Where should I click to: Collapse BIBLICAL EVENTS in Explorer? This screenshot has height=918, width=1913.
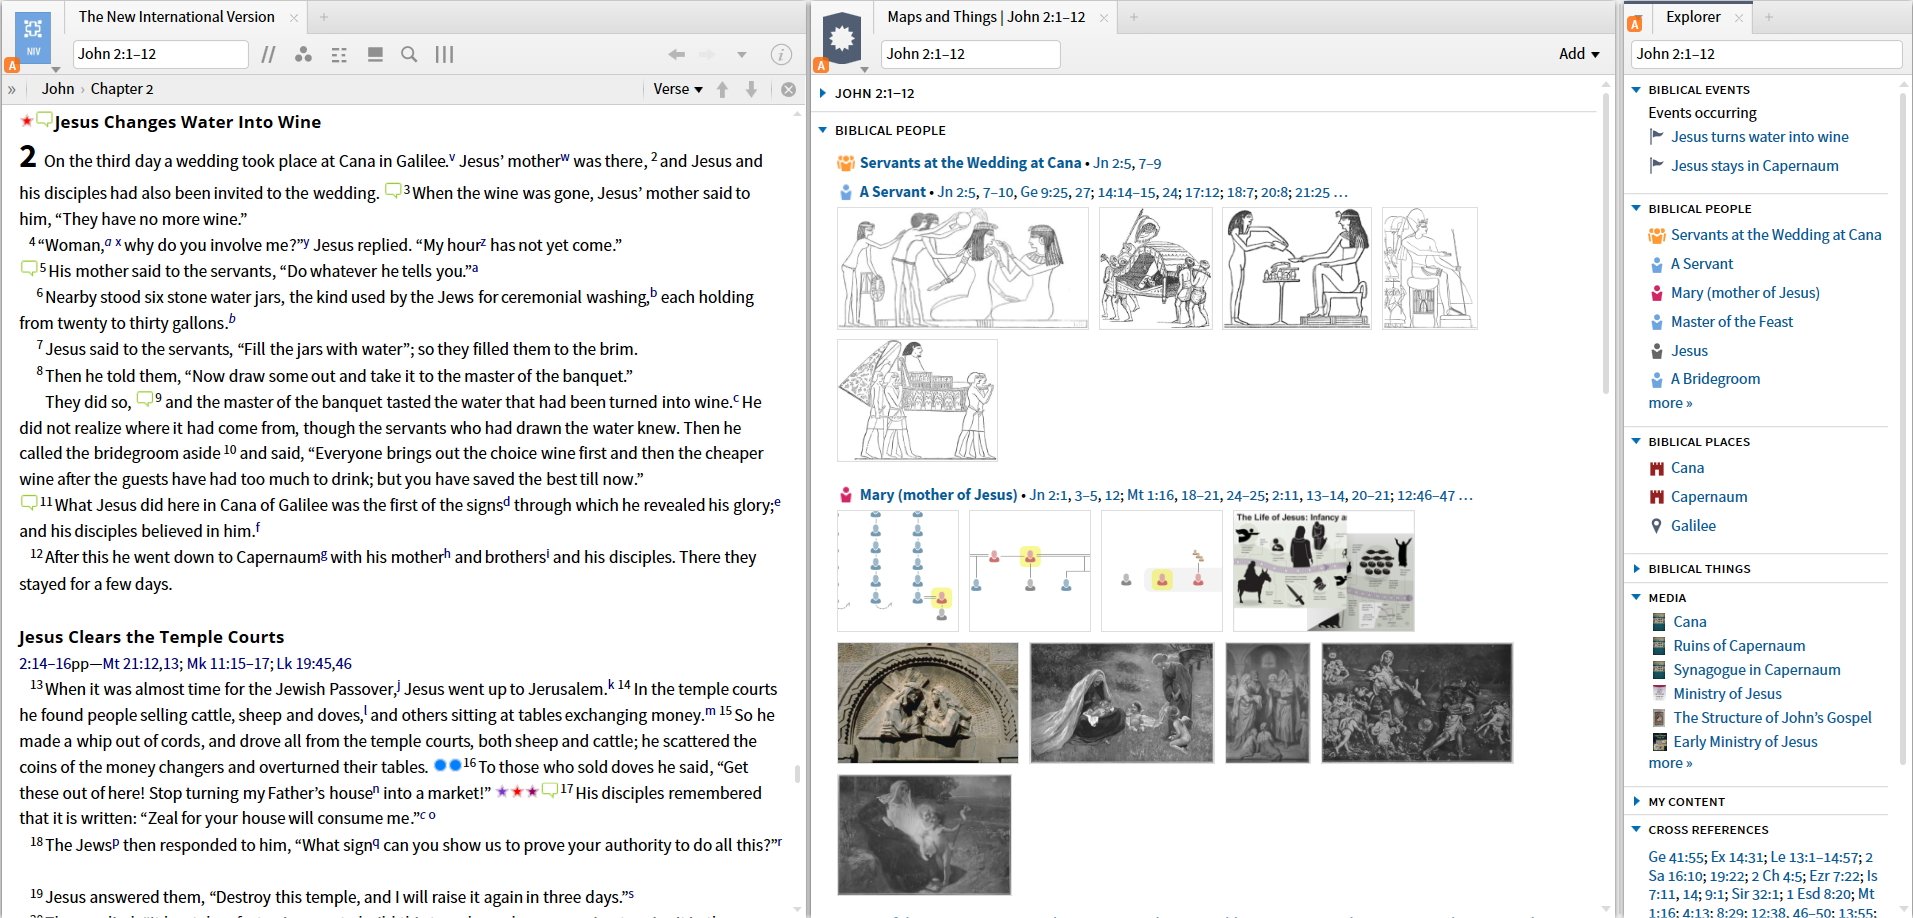1636,90
